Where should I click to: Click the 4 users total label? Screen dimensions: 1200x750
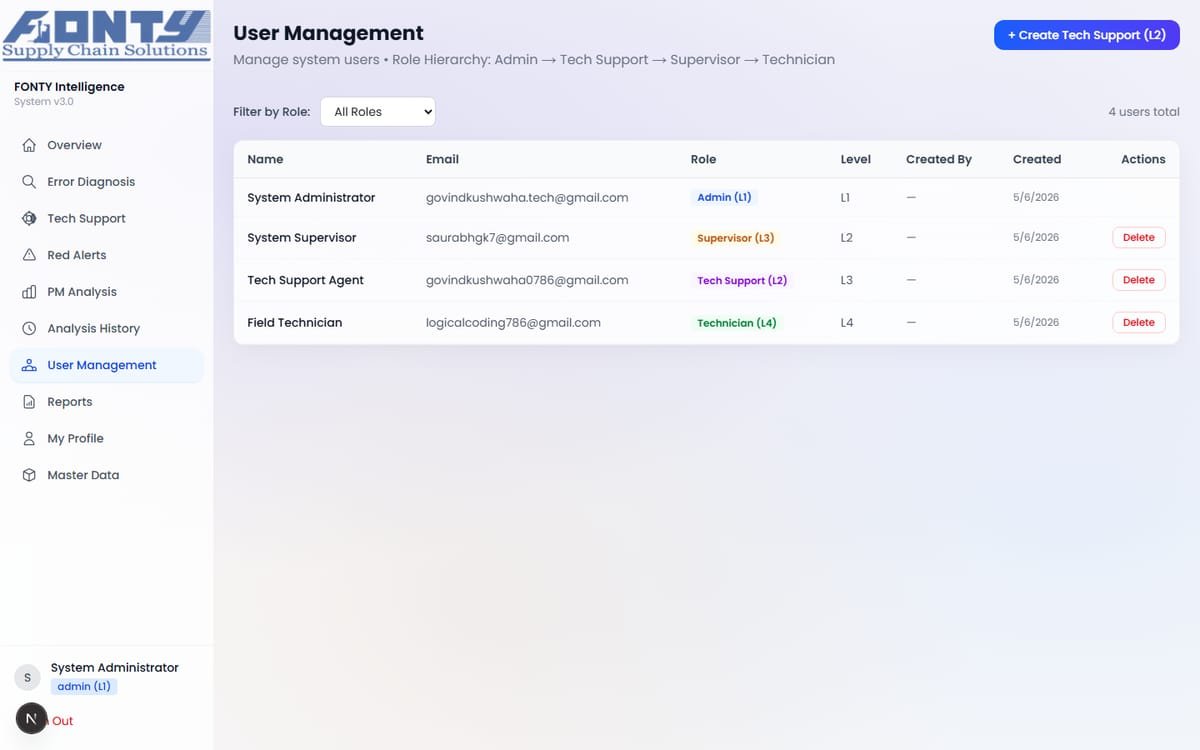pyautogui.click(x=1144, y=112)
